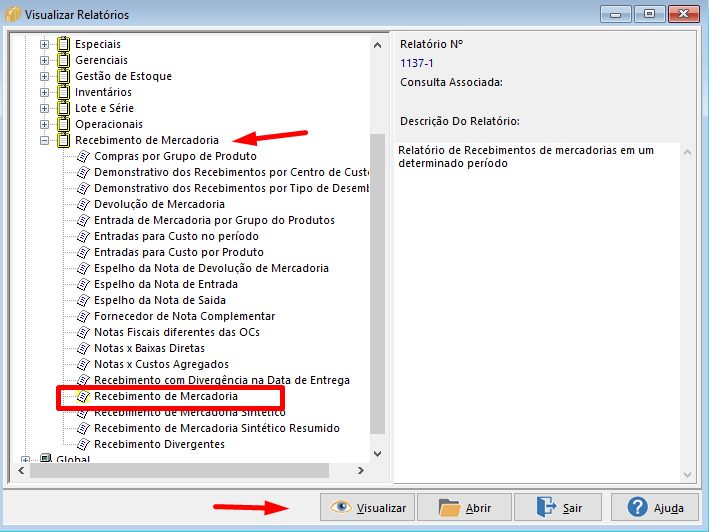Viewport: 709px width, 532px height.
Task: Select Recebimento com Divergência na Data de Entrega
Action: pos(222,380)
